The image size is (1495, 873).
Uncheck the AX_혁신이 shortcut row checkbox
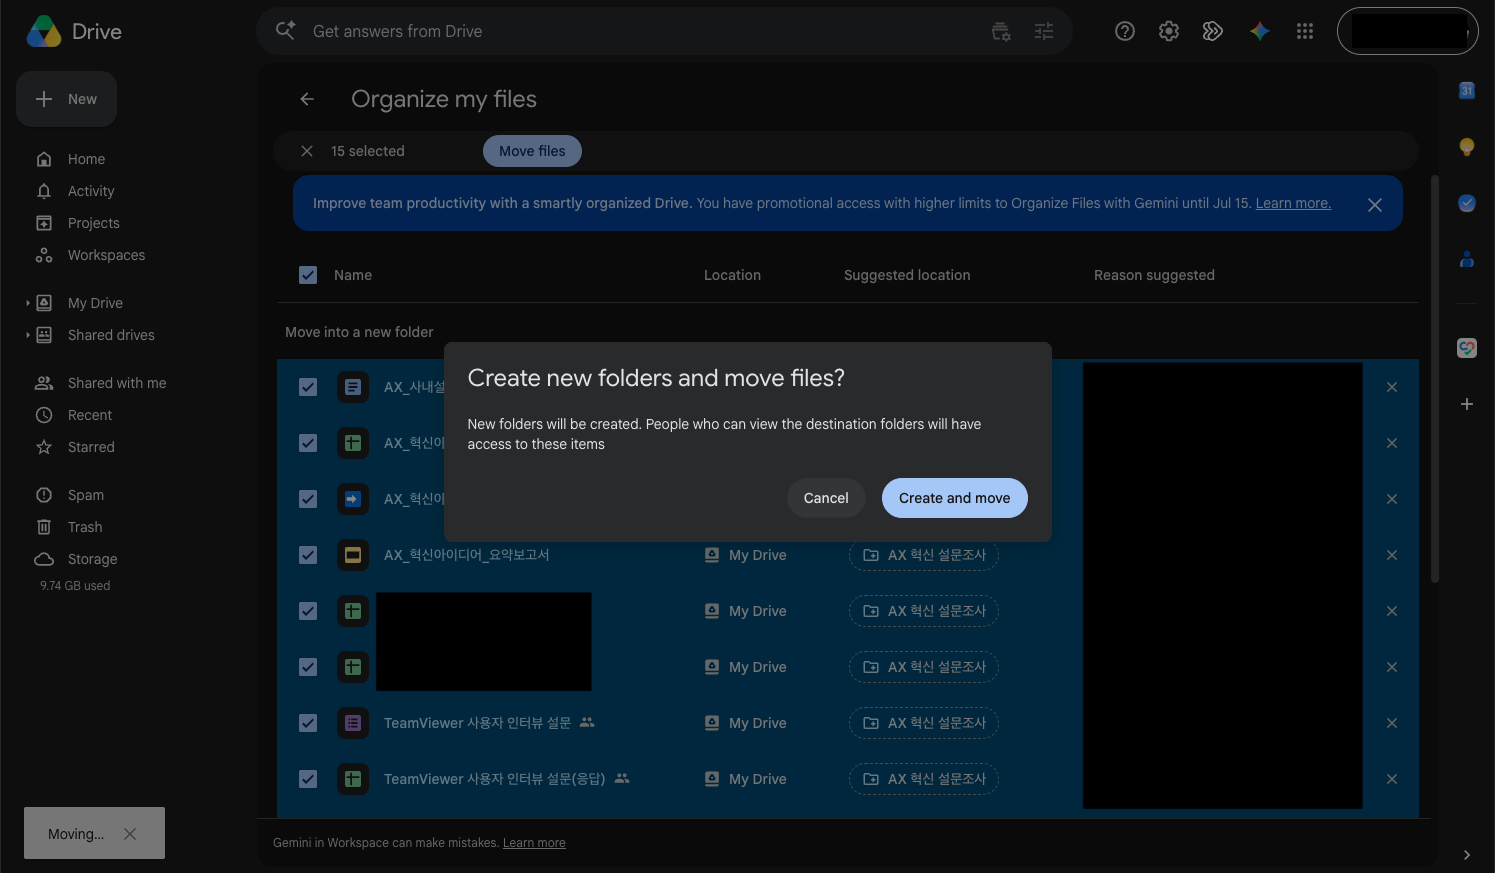[308, 499]
